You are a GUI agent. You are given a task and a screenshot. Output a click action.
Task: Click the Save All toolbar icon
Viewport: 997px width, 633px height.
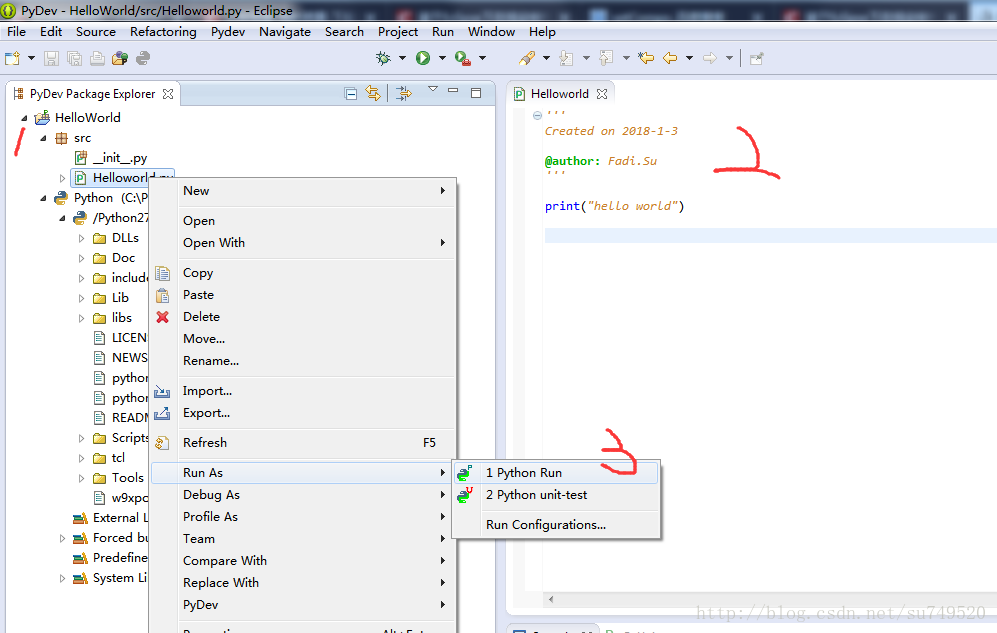[x=74, y=58]
